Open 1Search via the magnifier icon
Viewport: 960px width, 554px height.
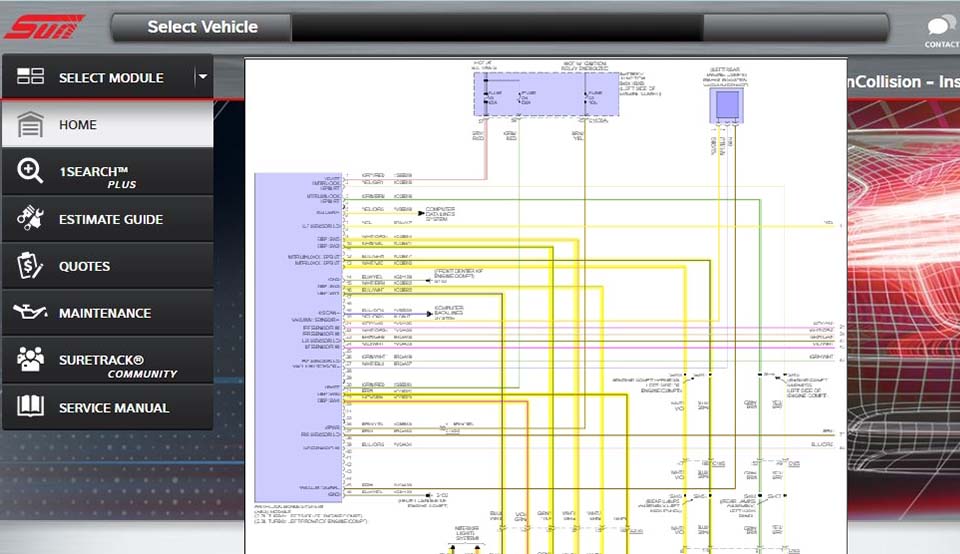point(30,172)
